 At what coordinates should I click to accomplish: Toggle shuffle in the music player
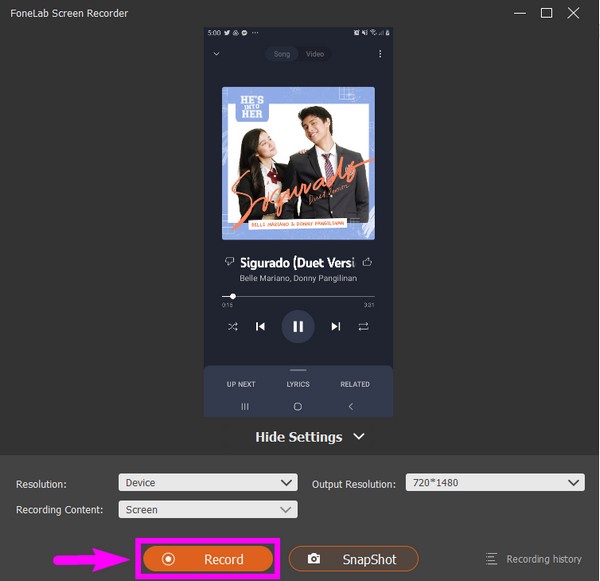pos(233,326)
